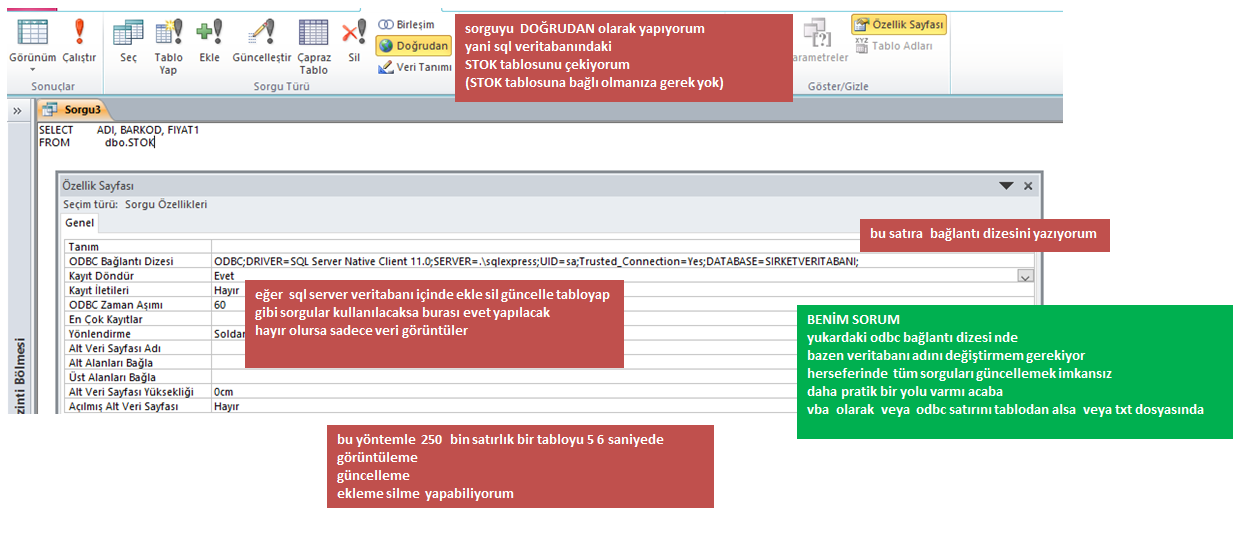Open the Özellik Sayfası panel options arrow
This screenshot has height=545, width=1233.
(1006, 186)
